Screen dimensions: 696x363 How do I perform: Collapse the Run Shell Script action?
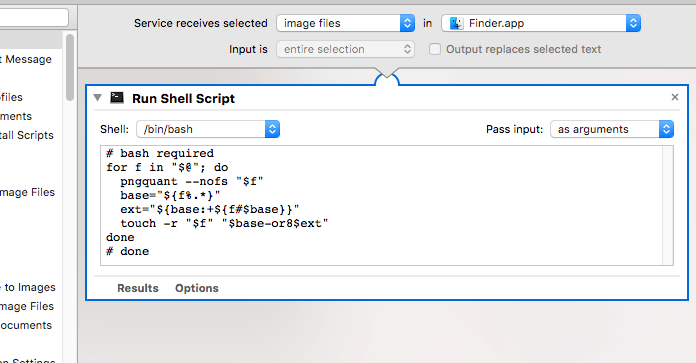tap(98, 98)
